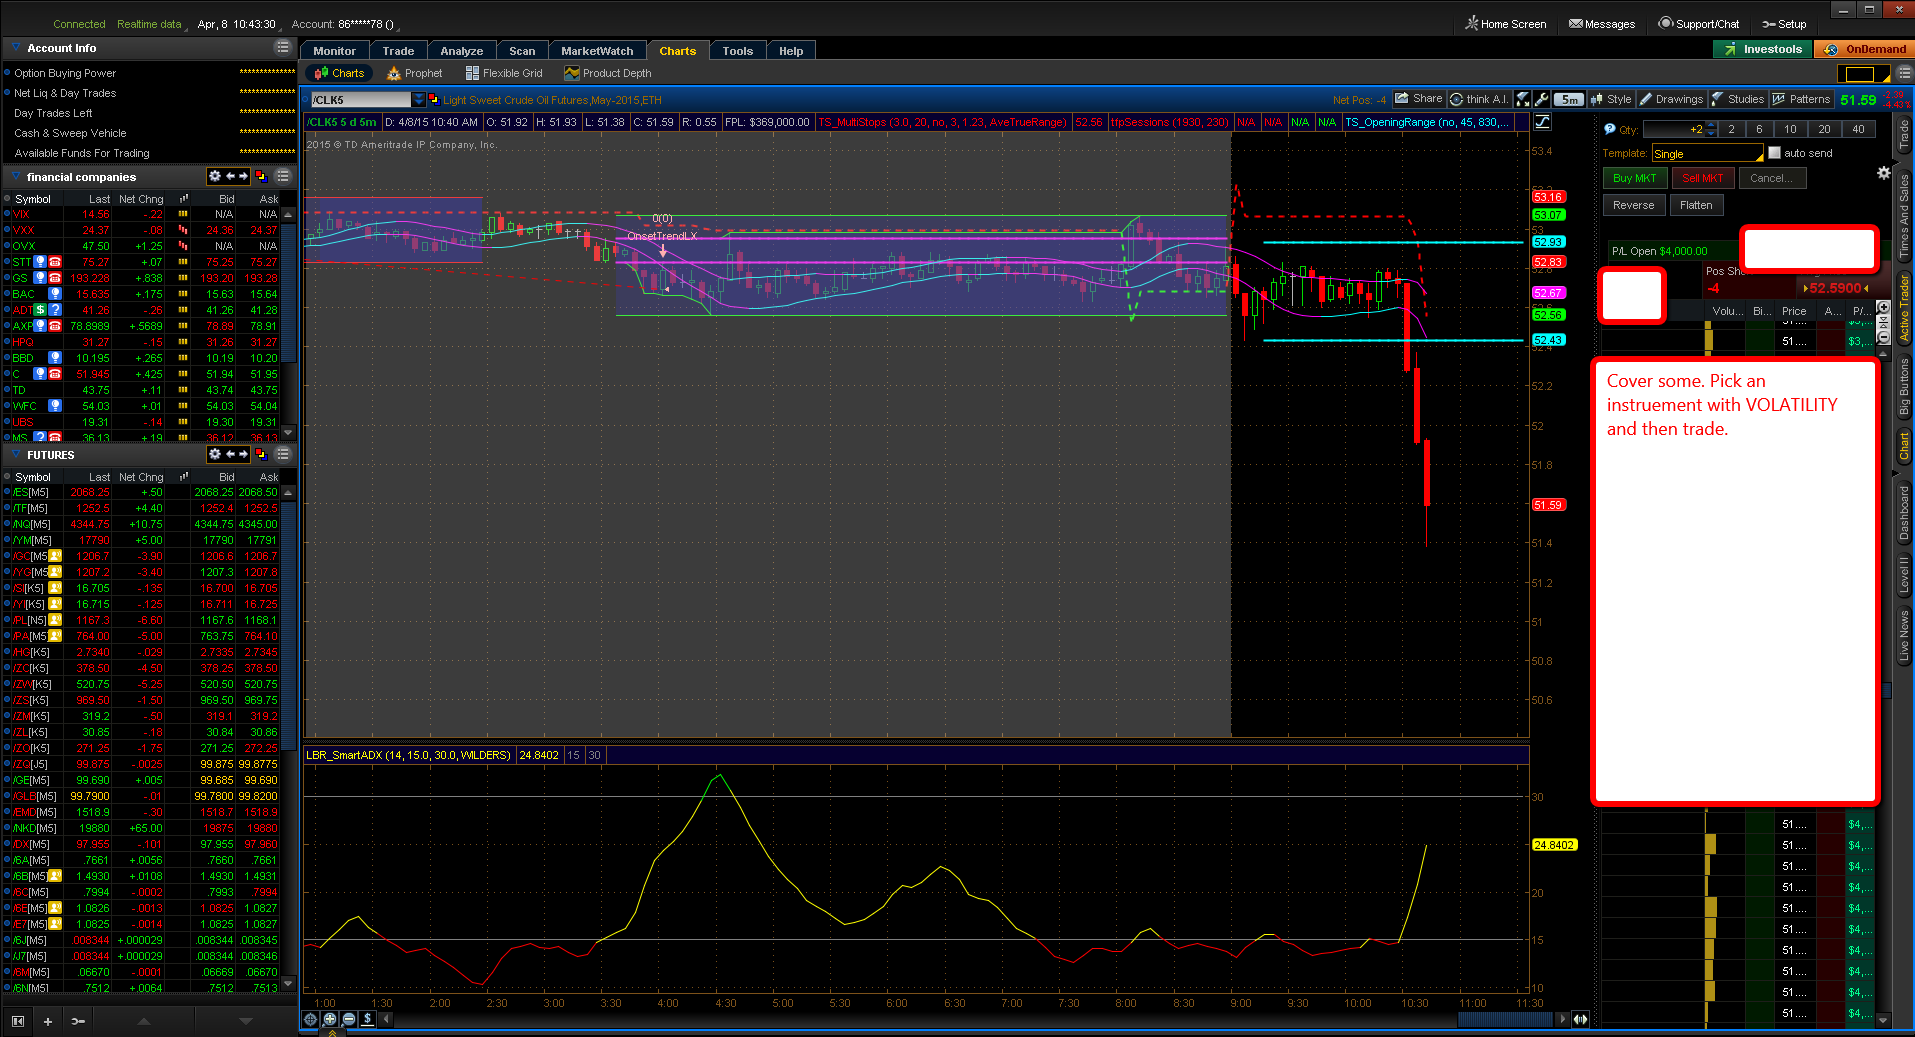
Task: Click the Qty input field
Action: 1674,129
